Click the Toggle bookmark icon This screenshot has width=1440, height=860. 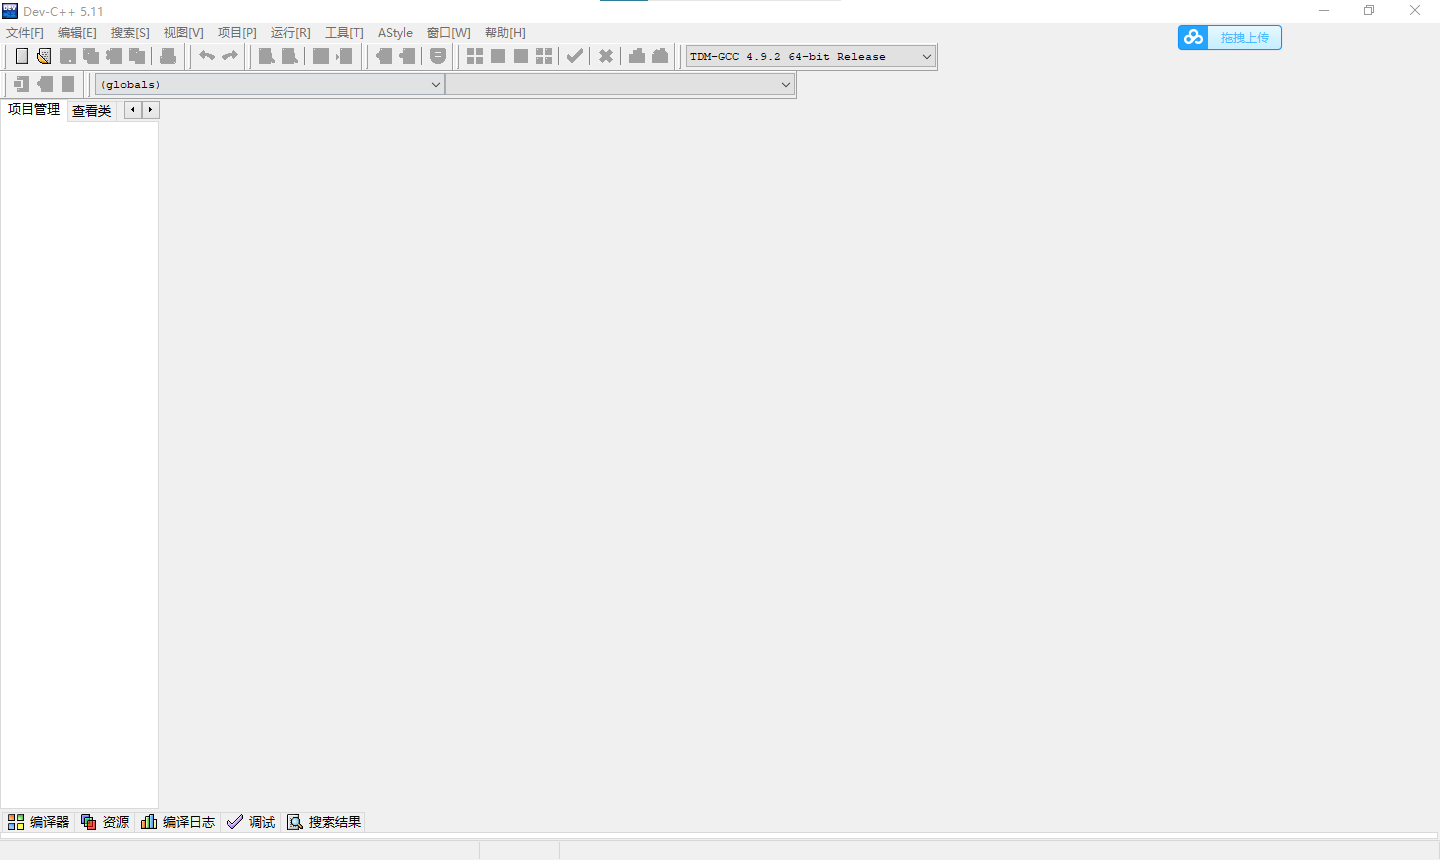[x=45, y=84]
